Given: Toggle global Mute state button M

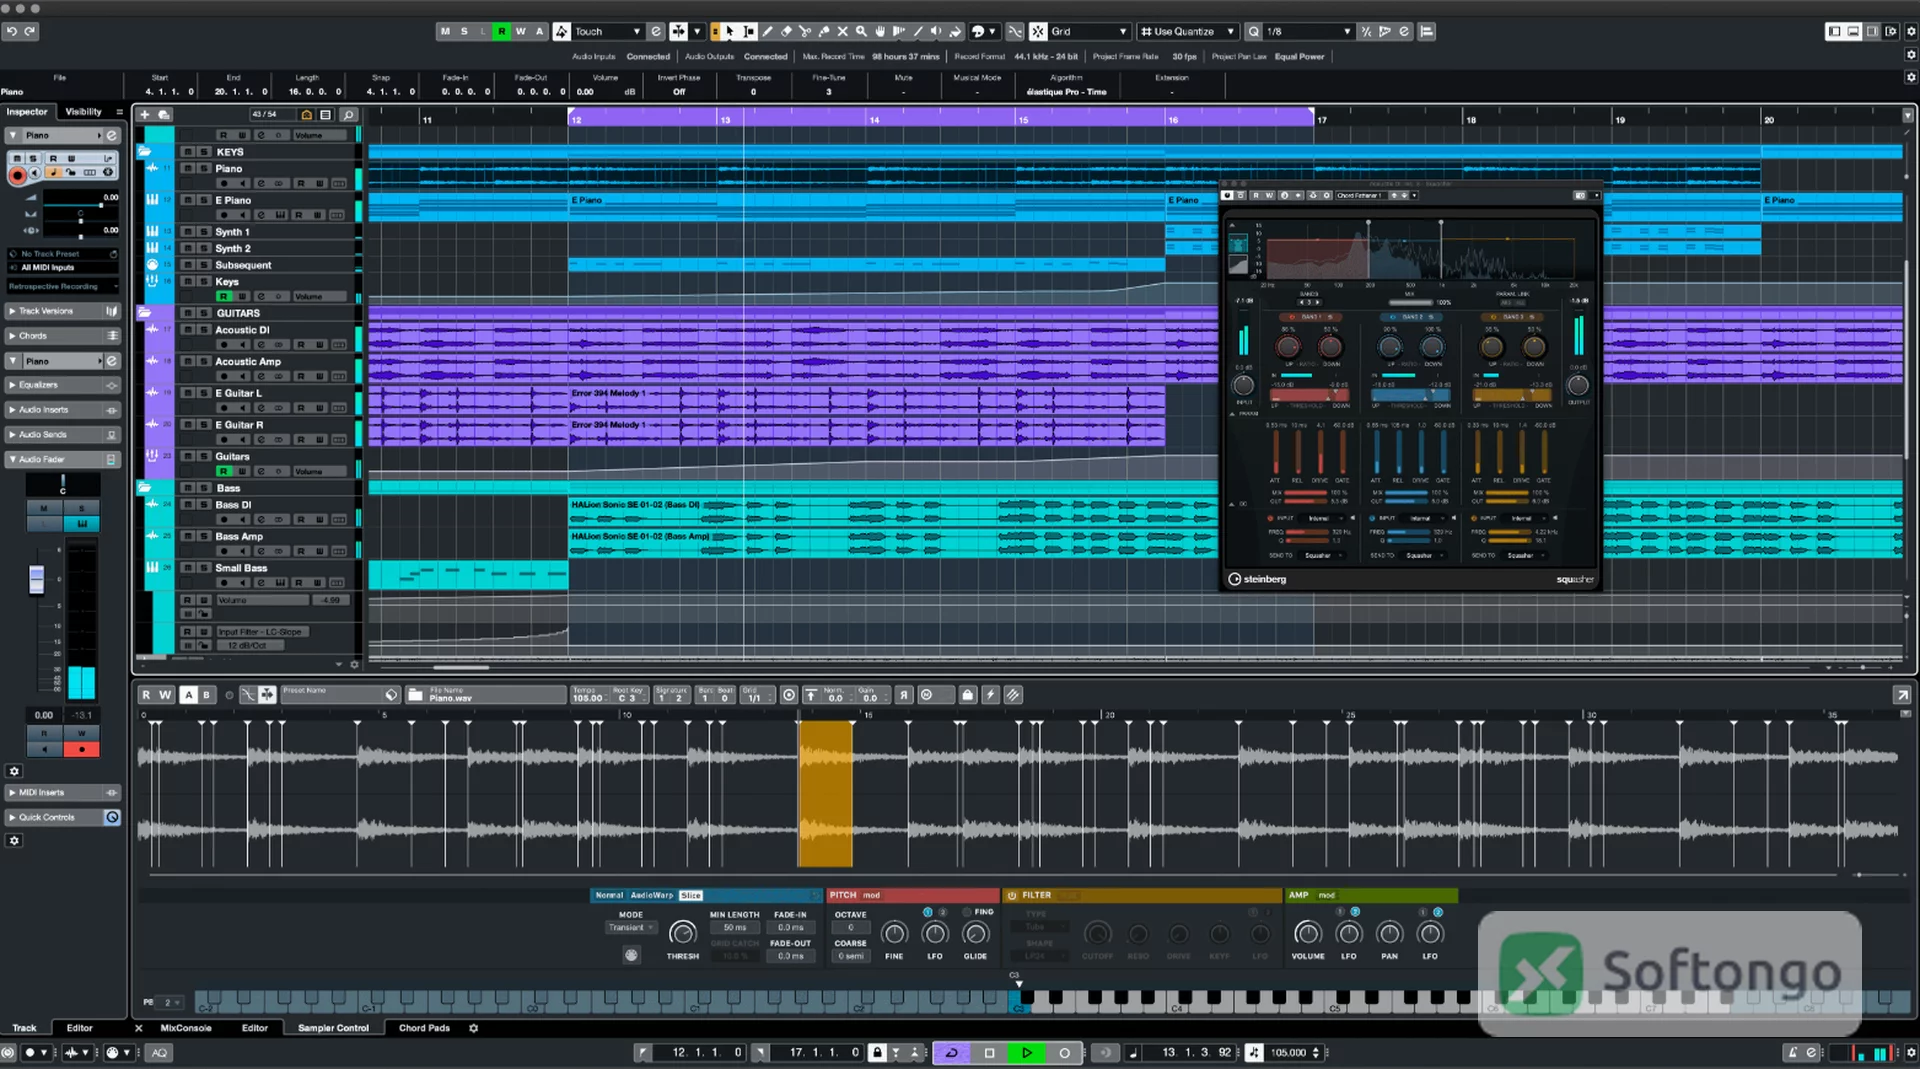Looking at the screenshot, I should coord(445,31).
